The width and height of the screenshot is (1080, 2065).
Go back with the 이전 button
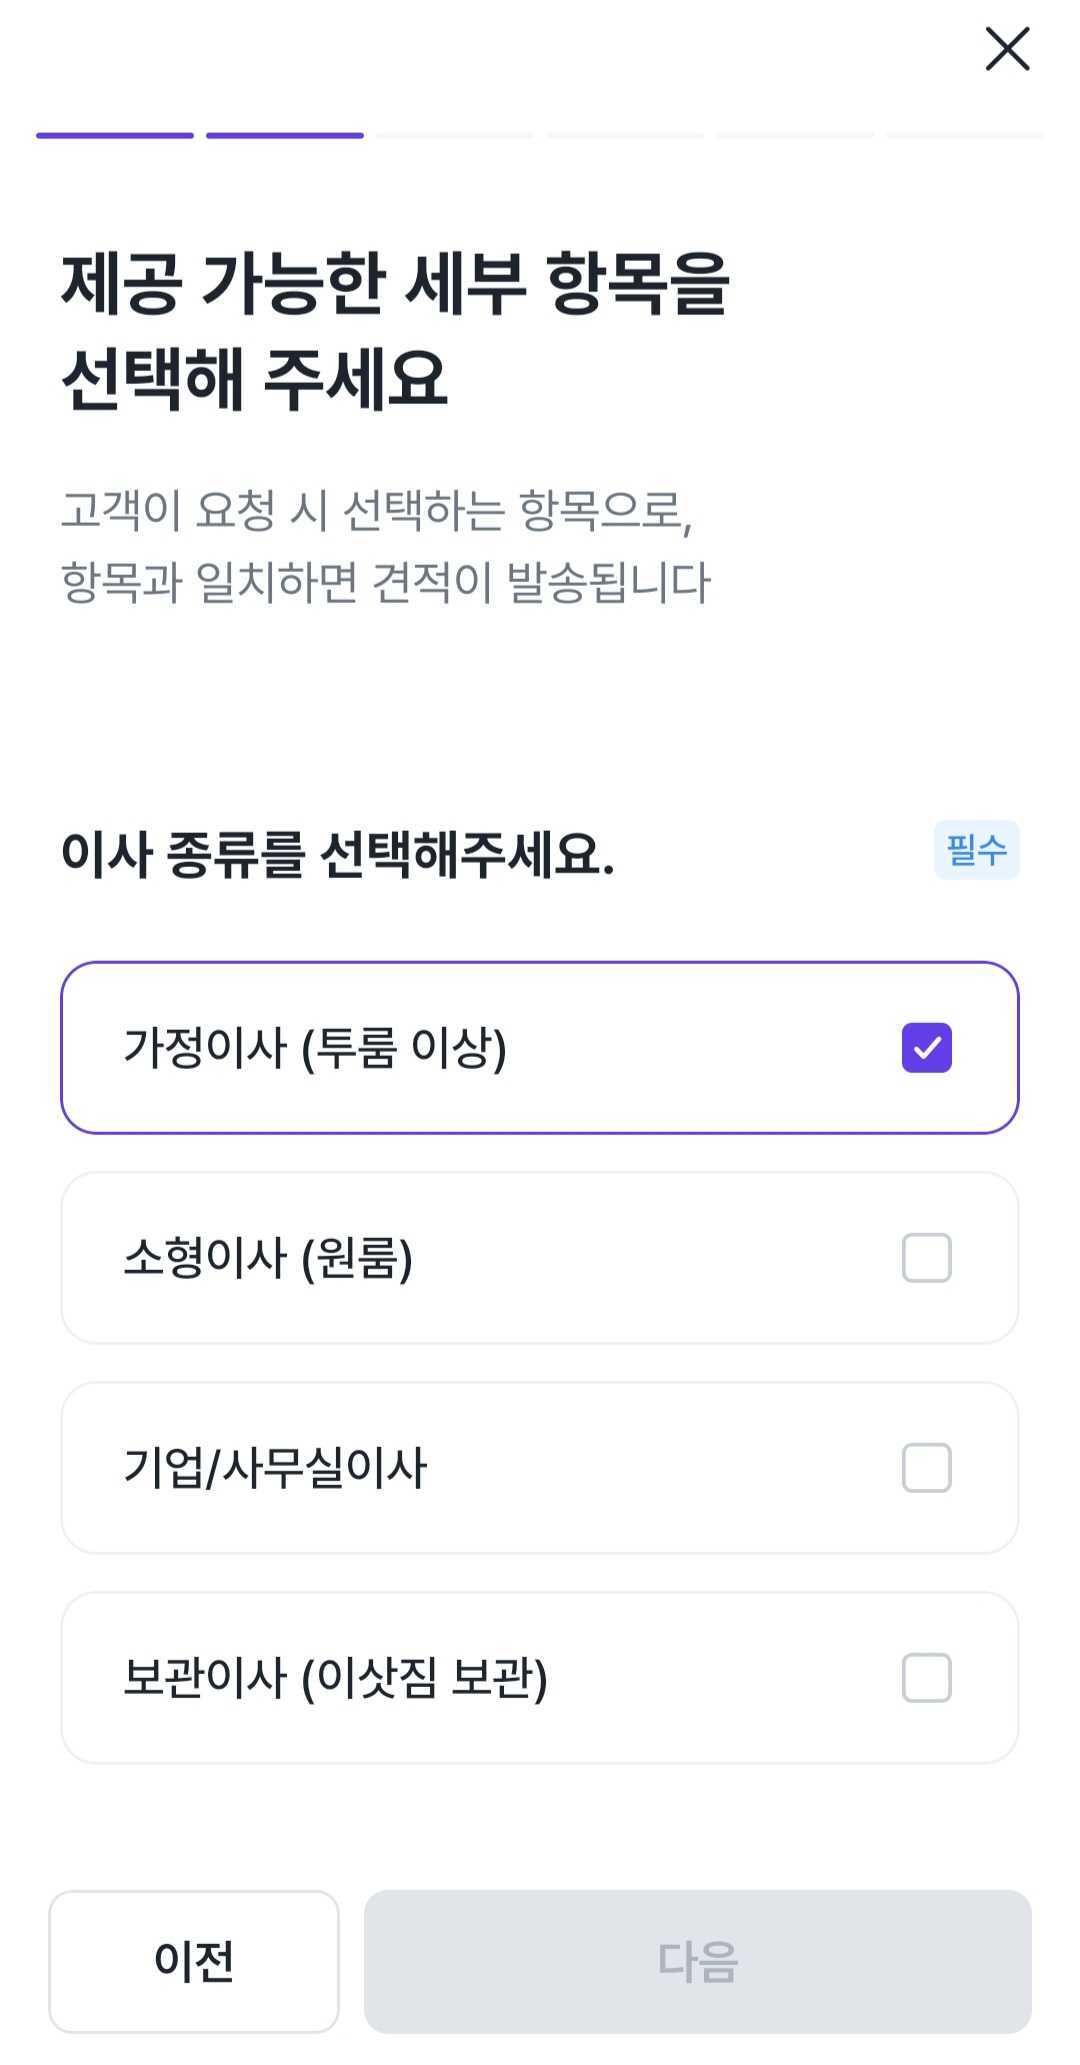coord(194,1961)
